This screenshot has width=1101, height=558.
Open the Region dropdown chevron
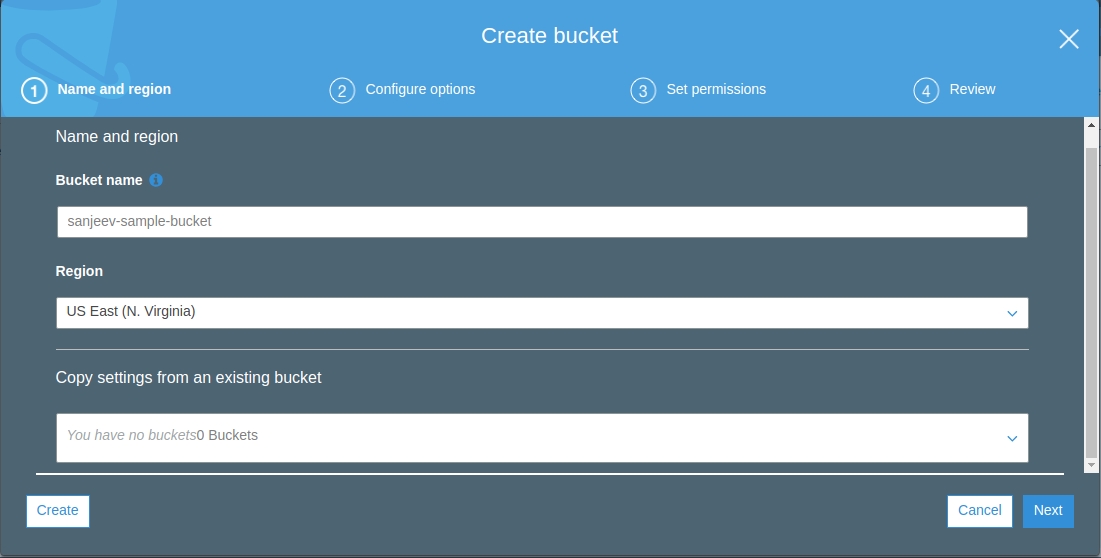tap(1012, 314)
